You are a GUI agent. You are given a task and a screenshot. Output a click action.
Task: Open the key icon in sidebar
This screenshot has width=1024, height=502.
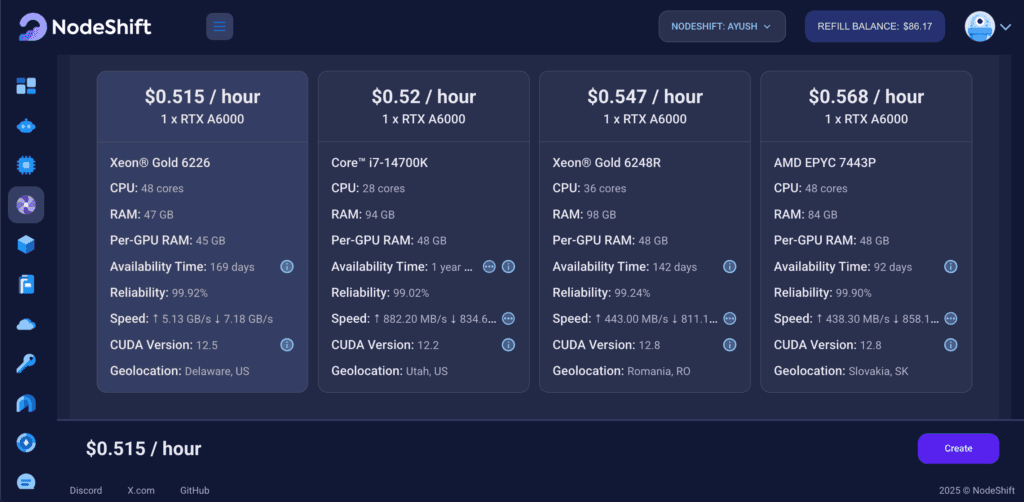[x=26, y=364]
